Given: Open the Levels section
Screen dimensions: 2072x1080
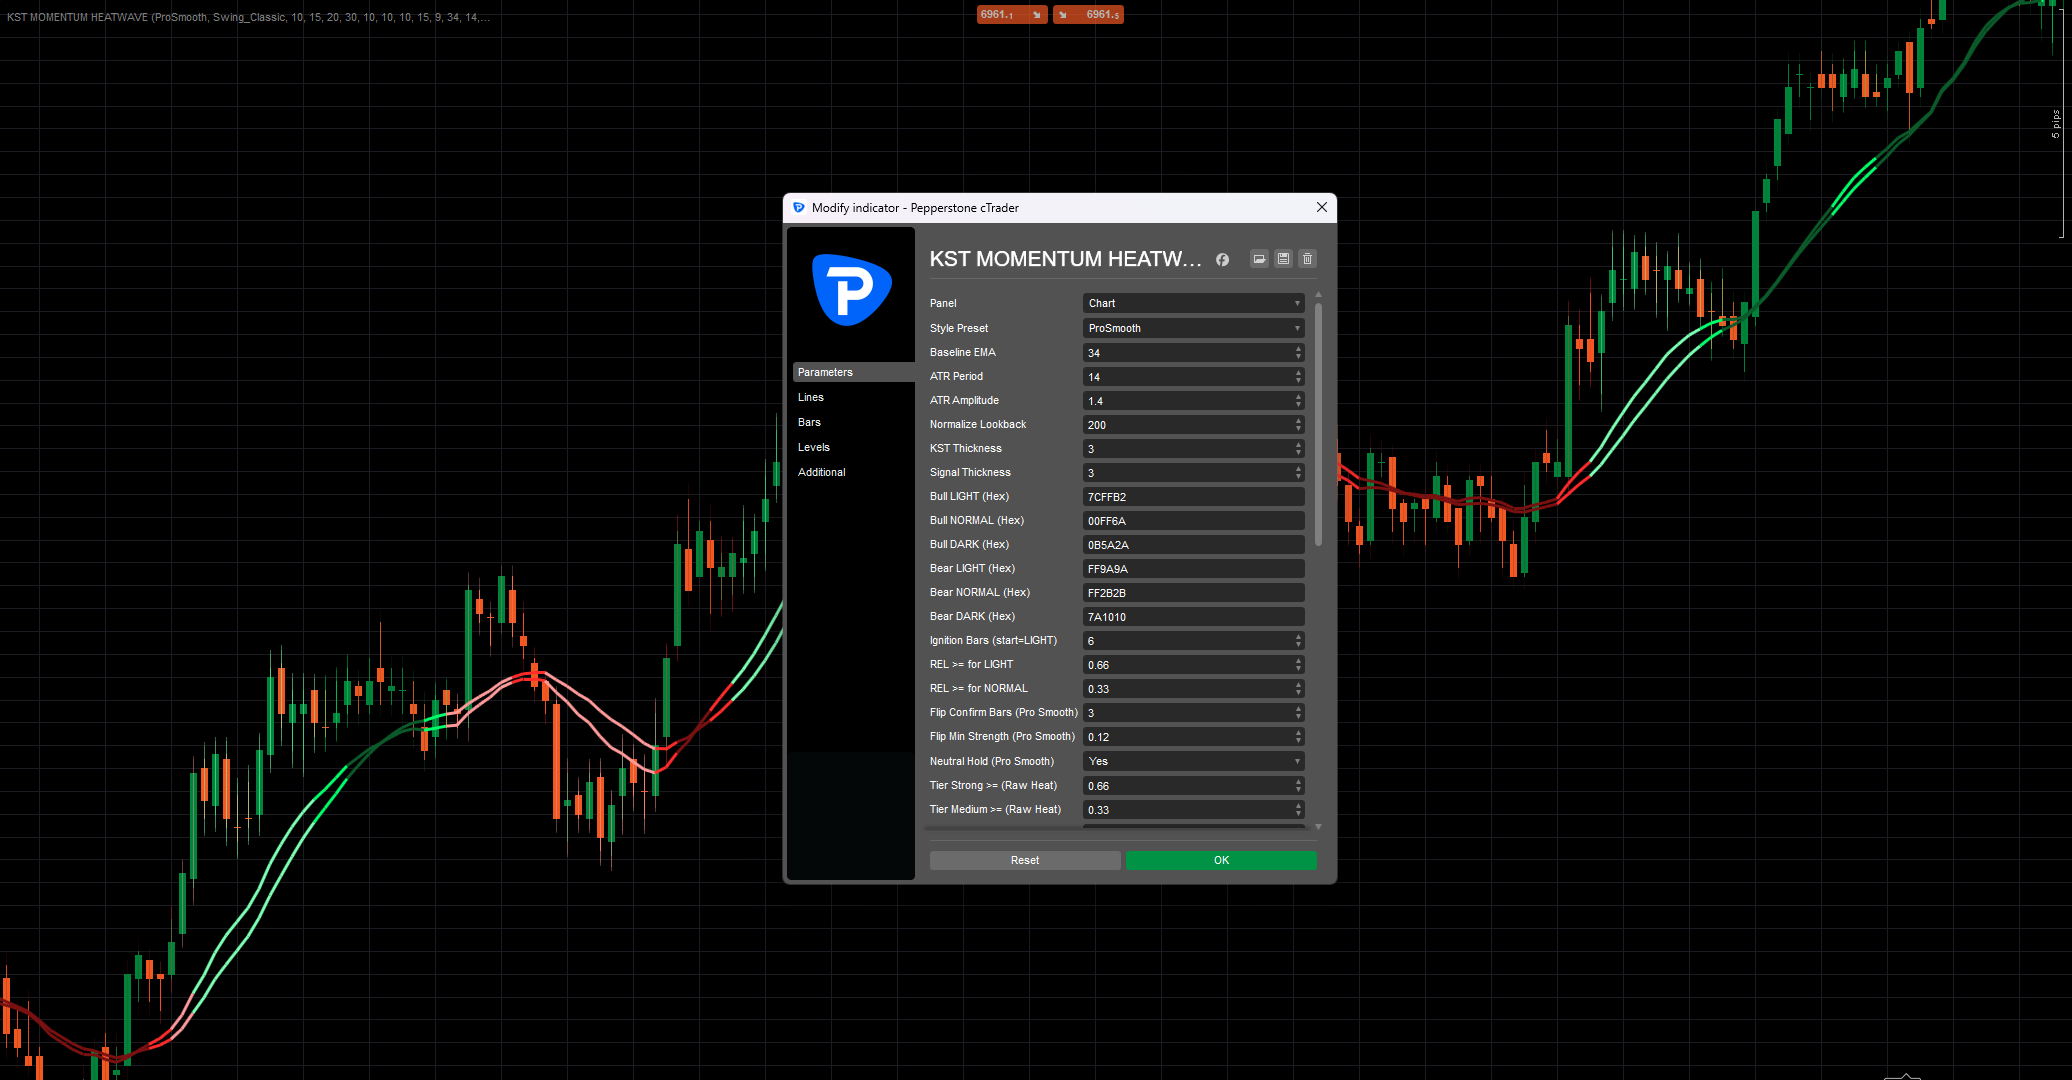Looking at the screenshot, I should [814, 447].
